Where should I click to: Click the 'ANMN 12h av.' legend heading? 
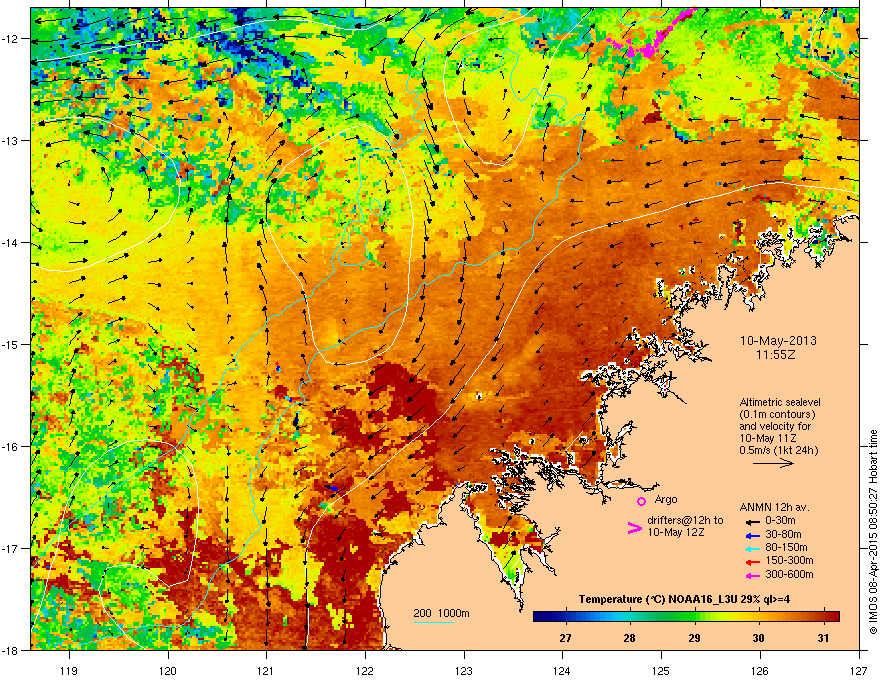tap(774, 507)
